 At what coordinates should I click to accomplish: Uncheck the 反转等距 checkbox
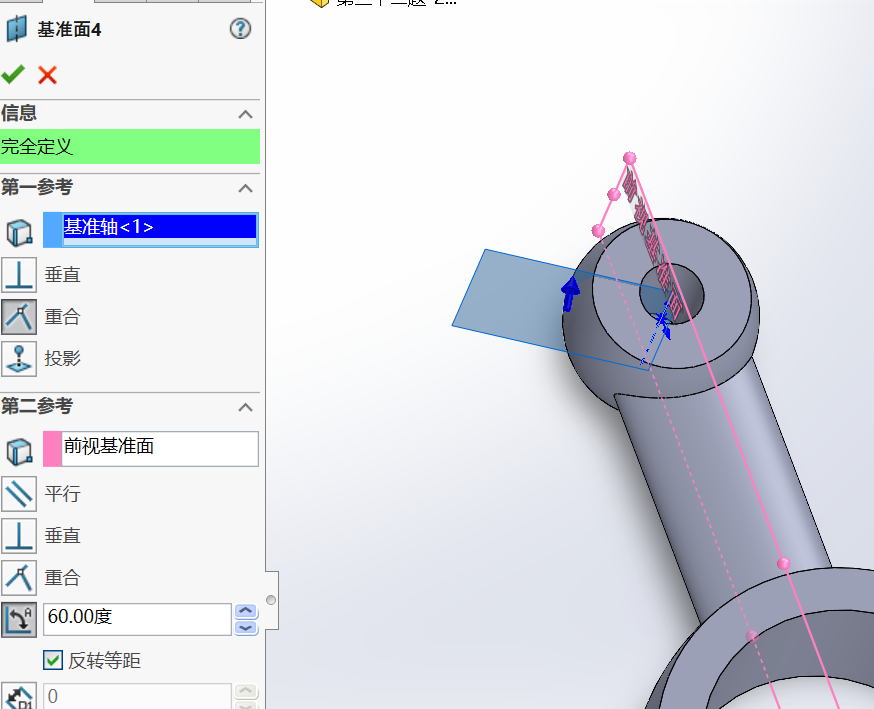click(53, 661)
